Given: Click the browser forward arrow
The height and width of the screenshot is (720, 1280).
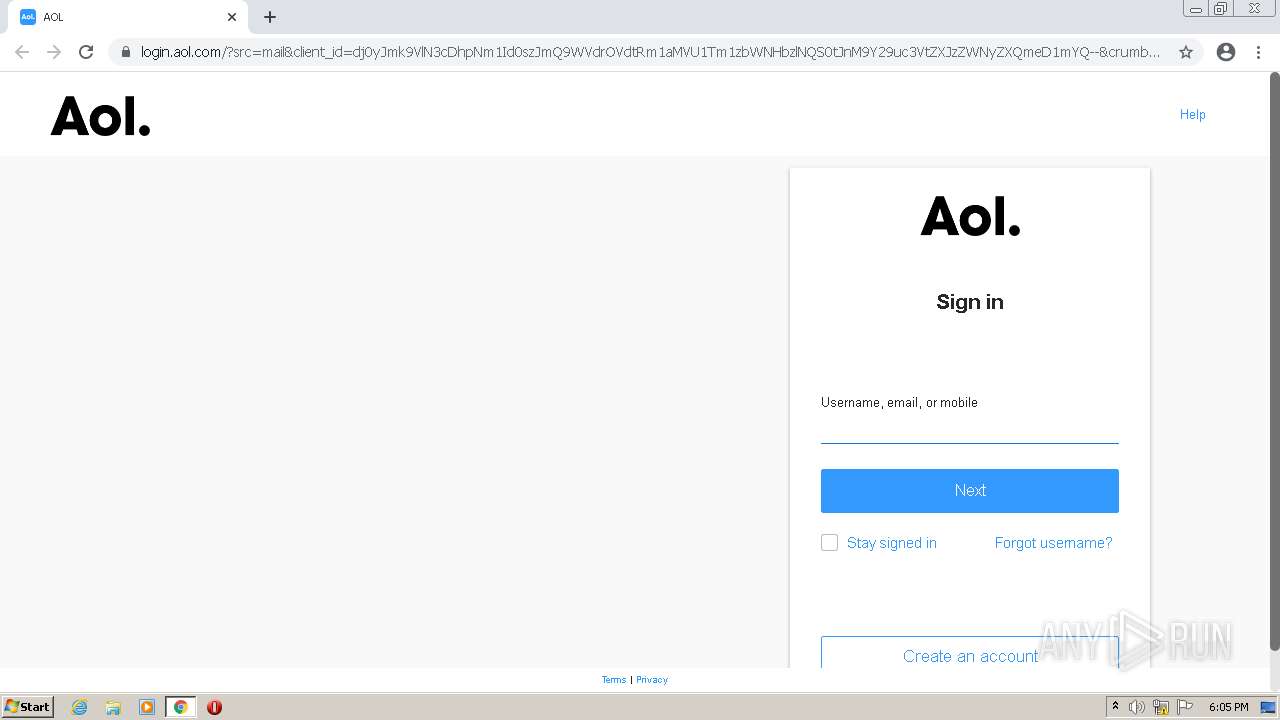Looking at the screenshot, I should [54, 52].
